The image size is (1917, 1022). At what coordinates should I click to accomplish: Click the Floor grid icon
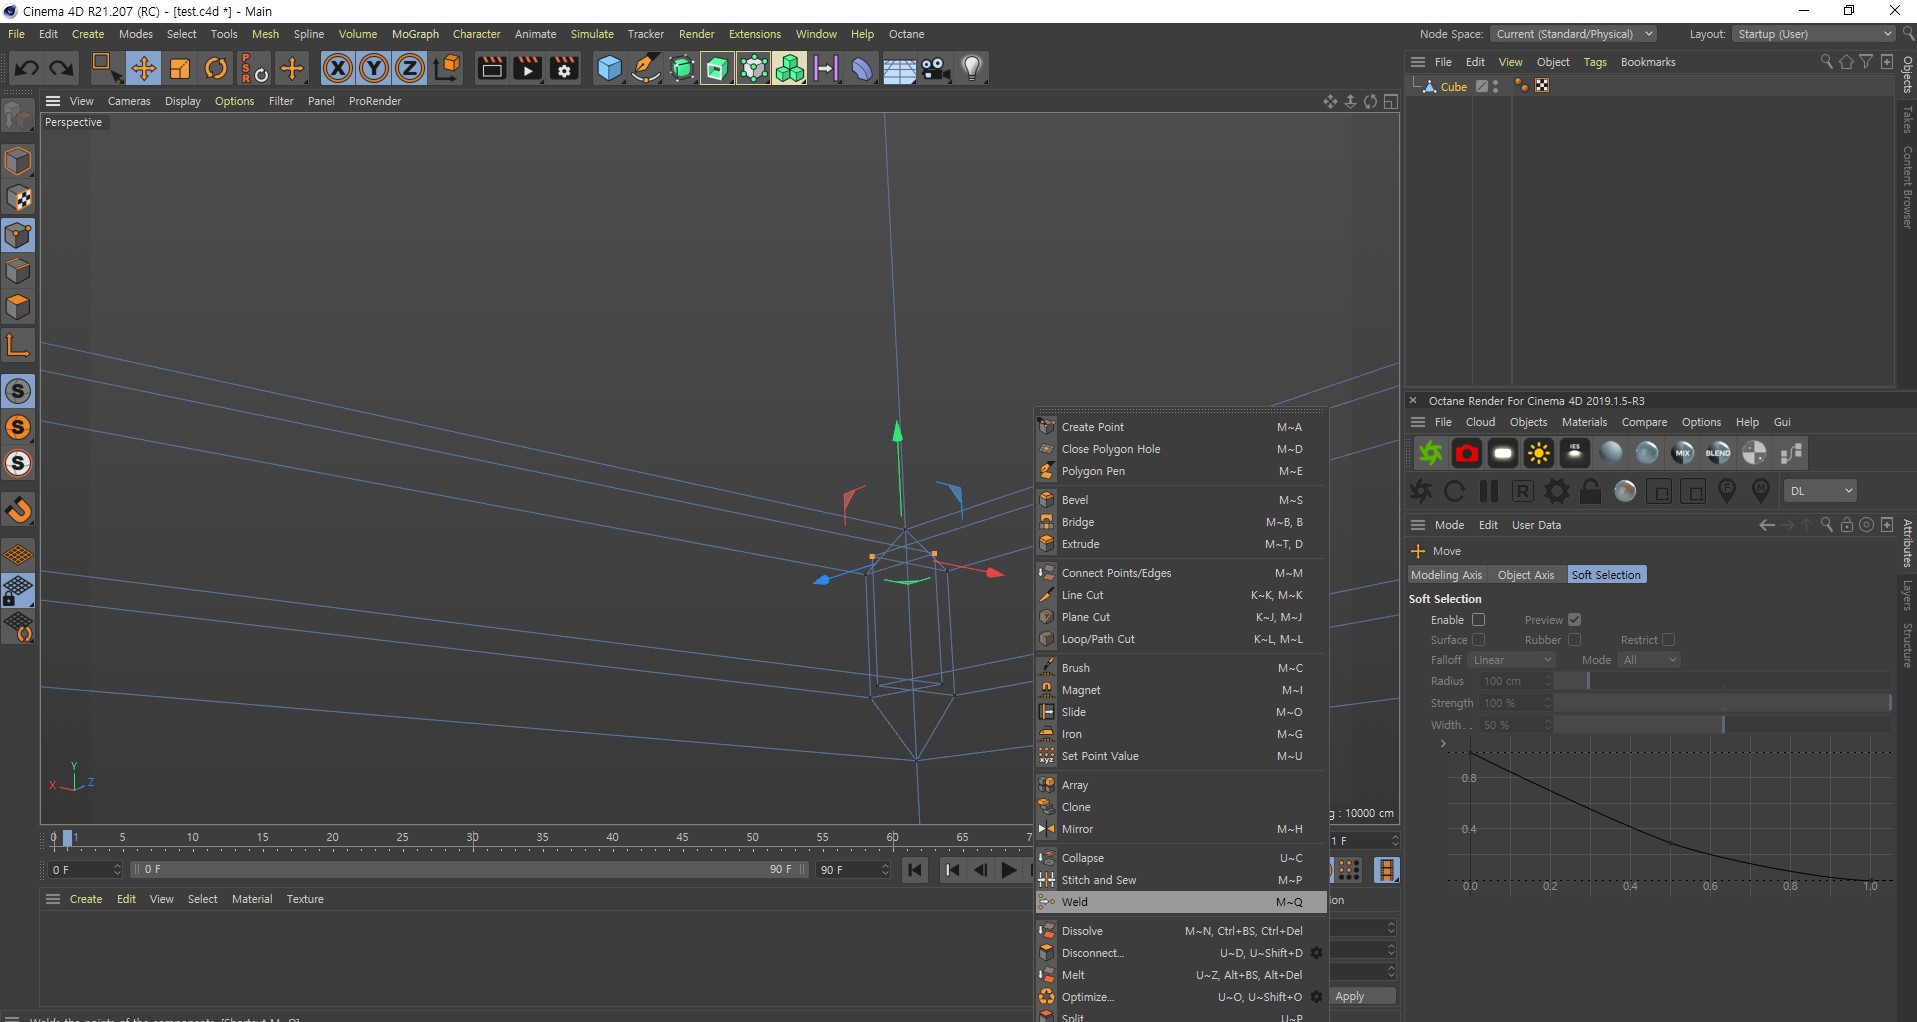pyautogui.click(x=899, y=68)
